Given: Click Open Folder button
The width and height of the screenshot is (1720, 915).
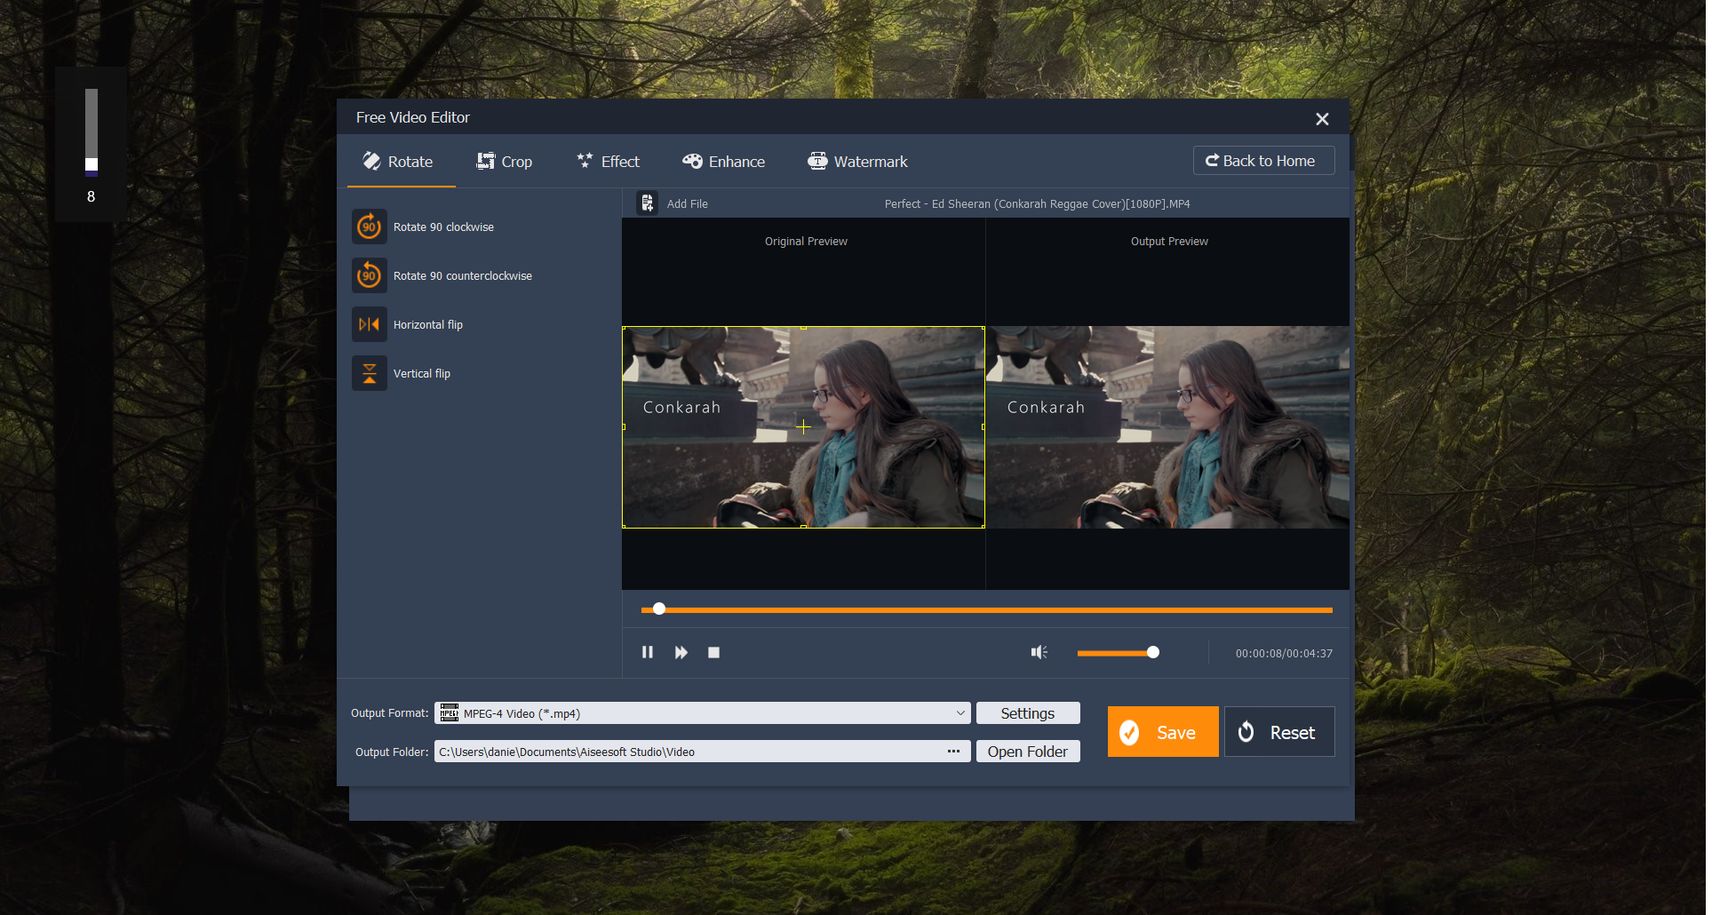Looking at the screenshot, I should click(1028, 751).
